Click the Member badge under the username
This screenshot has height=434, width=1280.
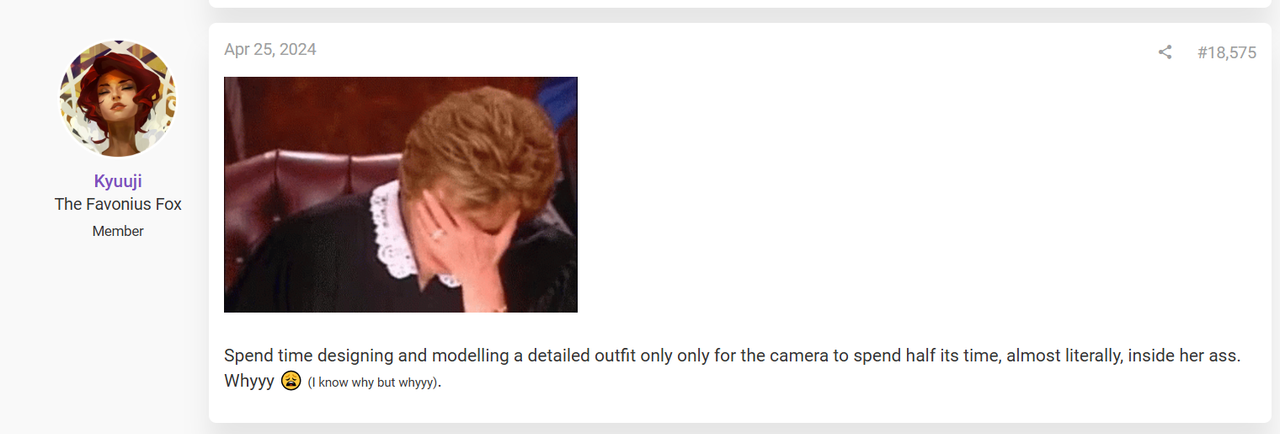(118, 231)
